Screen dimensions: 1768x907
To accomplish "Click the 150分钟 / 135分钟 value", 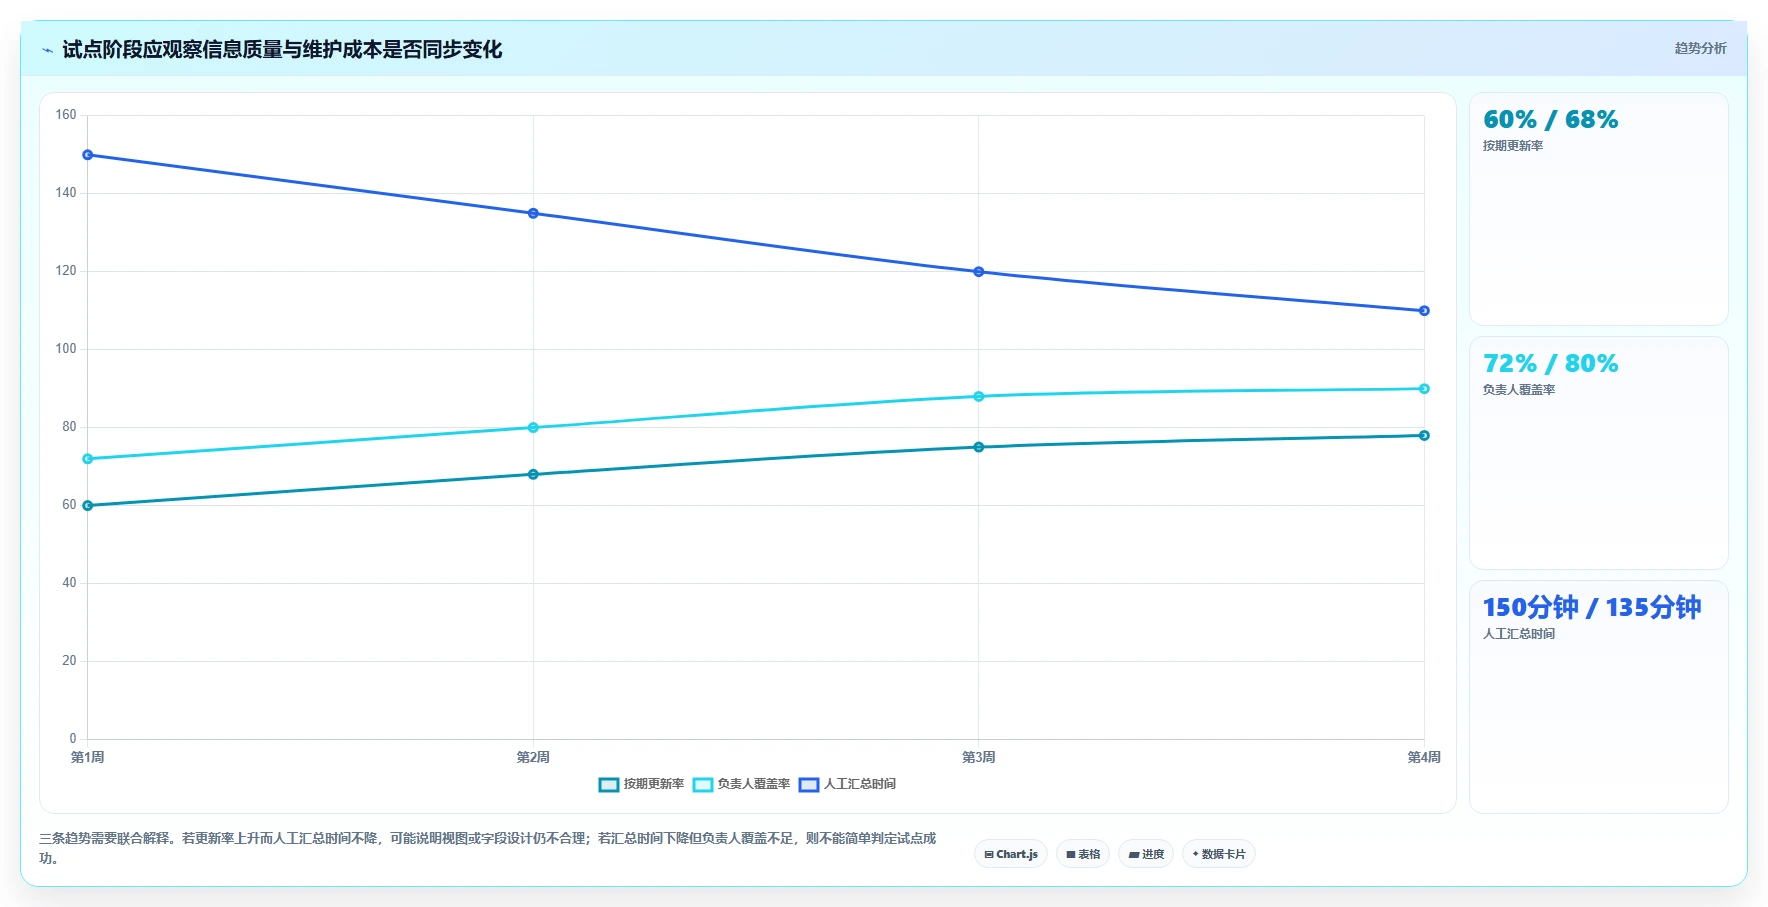I will (x=1591, y=607).
